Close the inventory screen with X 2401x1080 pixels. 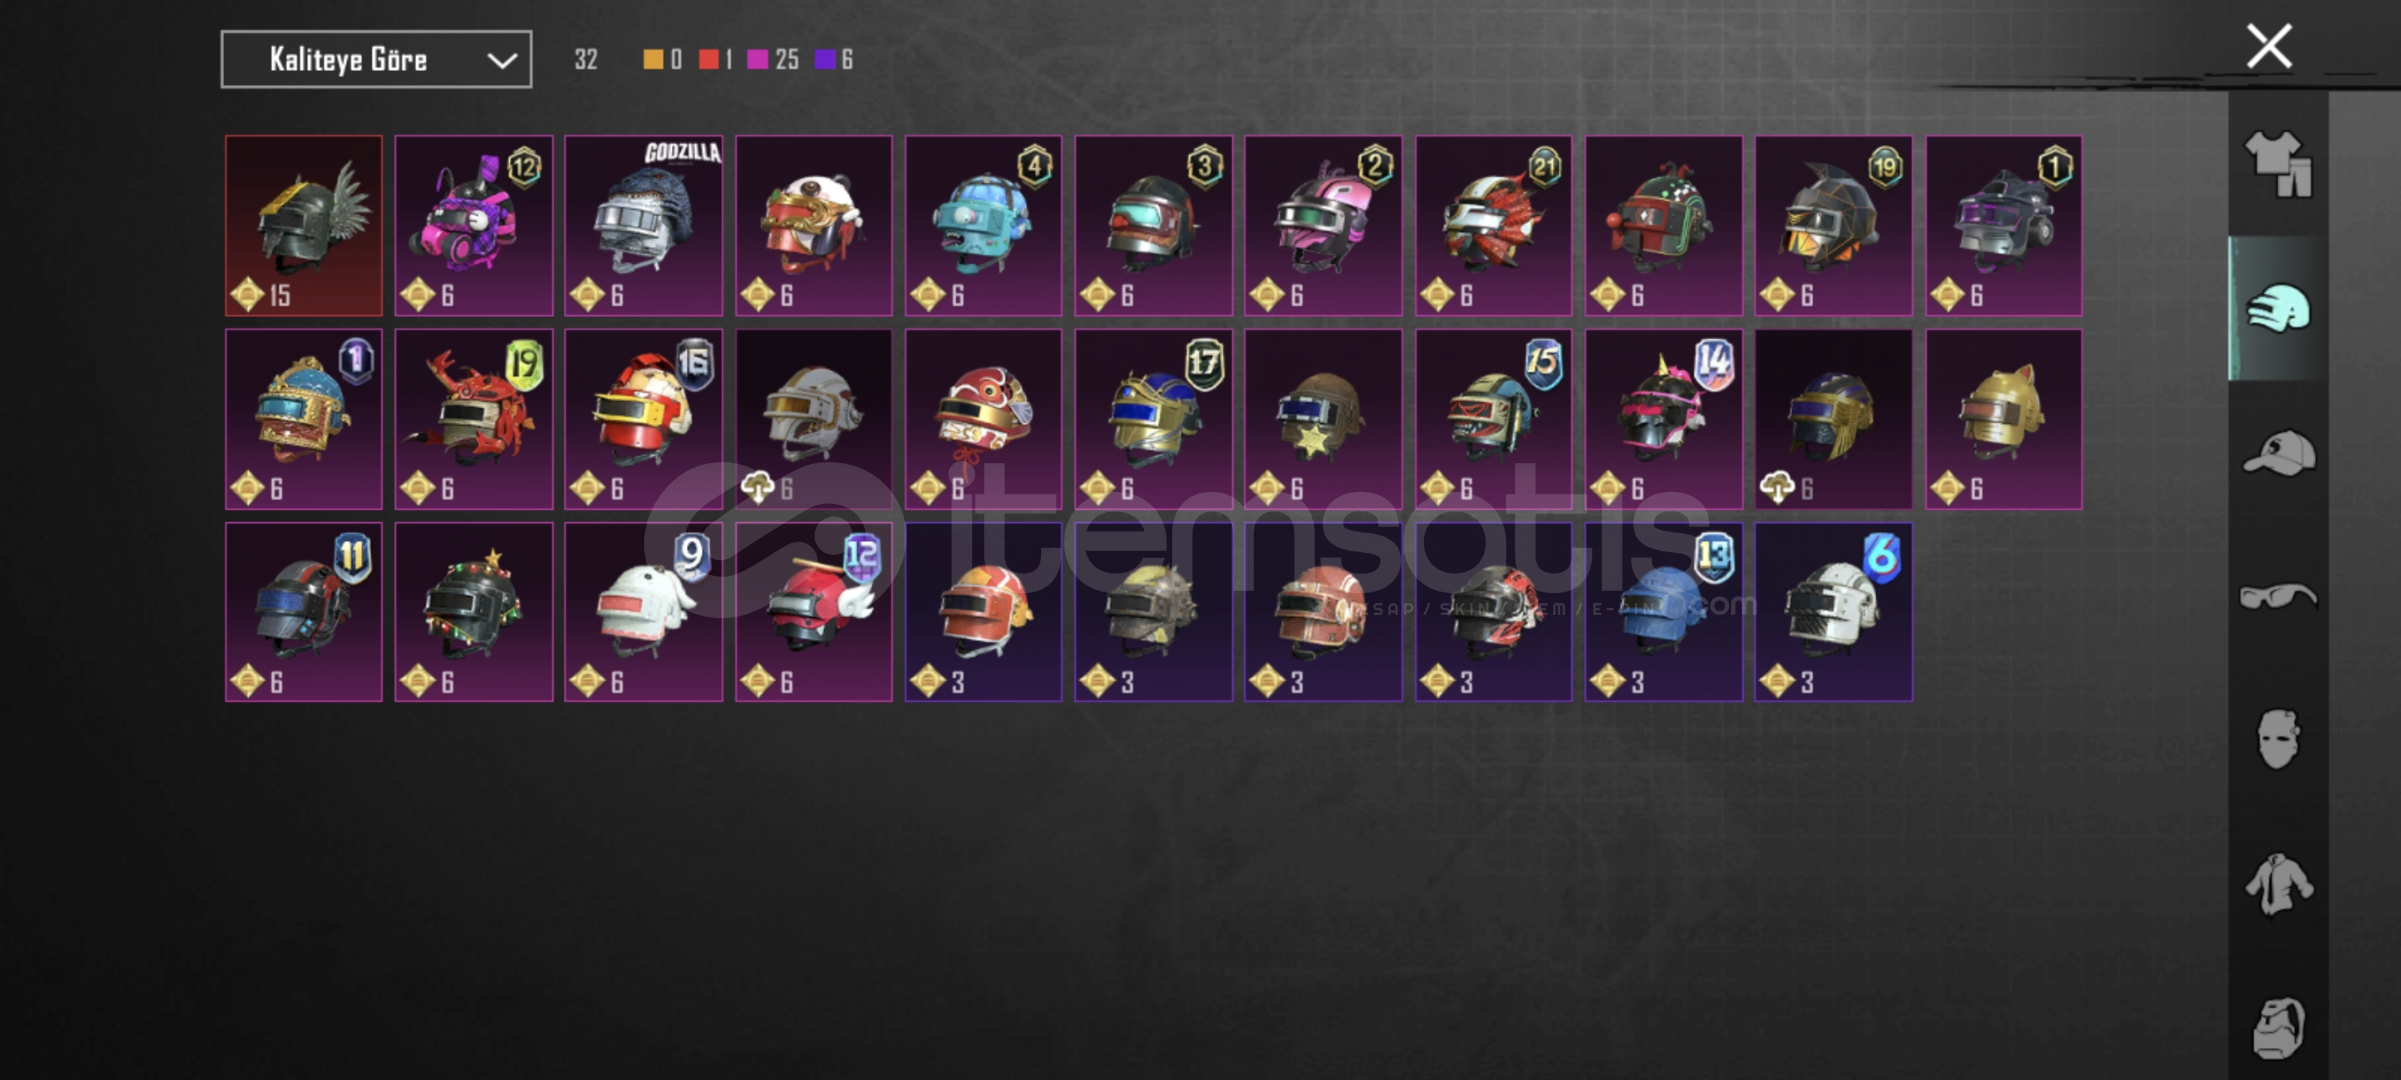coord(2269,46)
